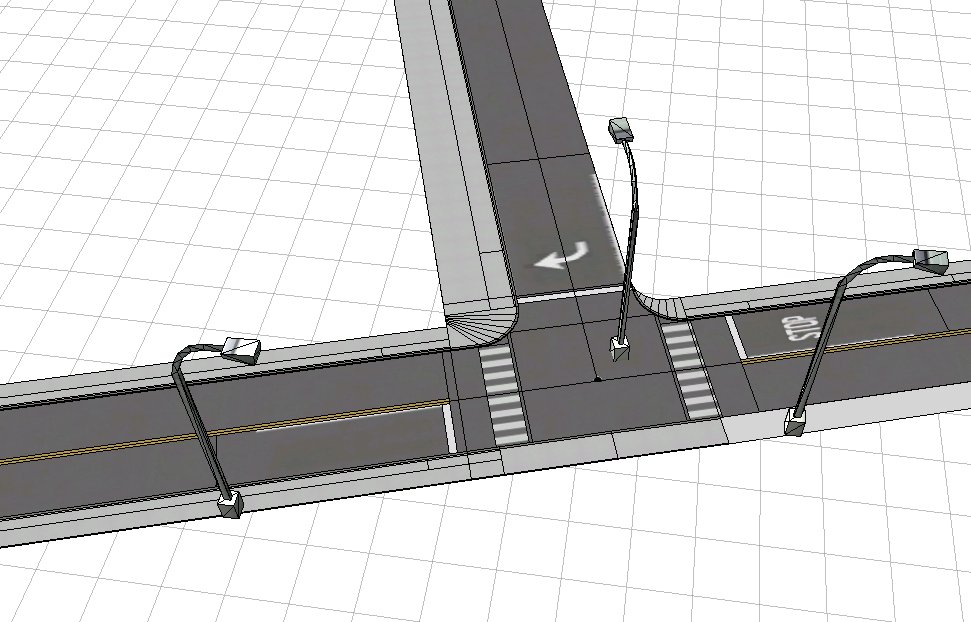Select the base of the leftmost street light
This screenshot has height=622, width=971.
click(230, 506)
